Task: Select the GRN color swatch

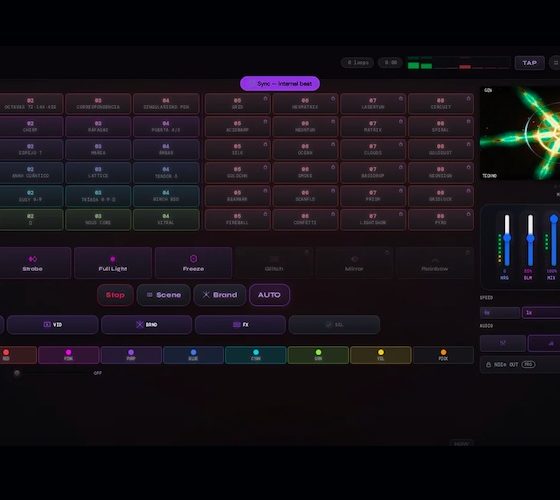Action: click(318, 355)
